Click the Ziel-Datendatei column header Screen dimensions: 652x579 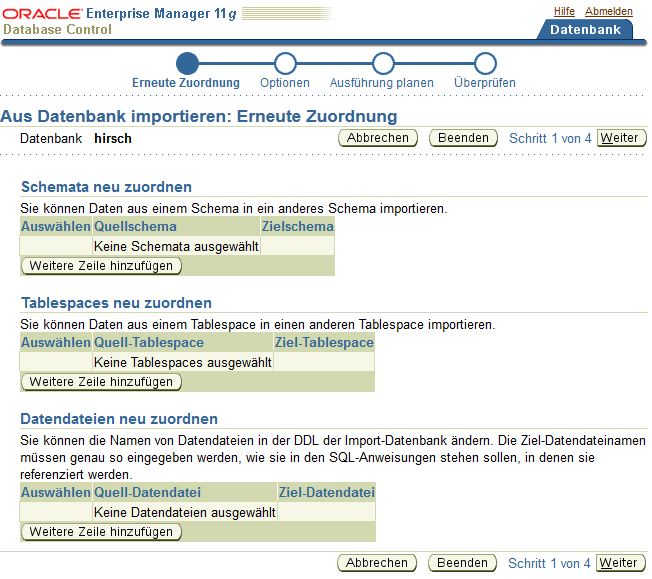tap(327, 492)
